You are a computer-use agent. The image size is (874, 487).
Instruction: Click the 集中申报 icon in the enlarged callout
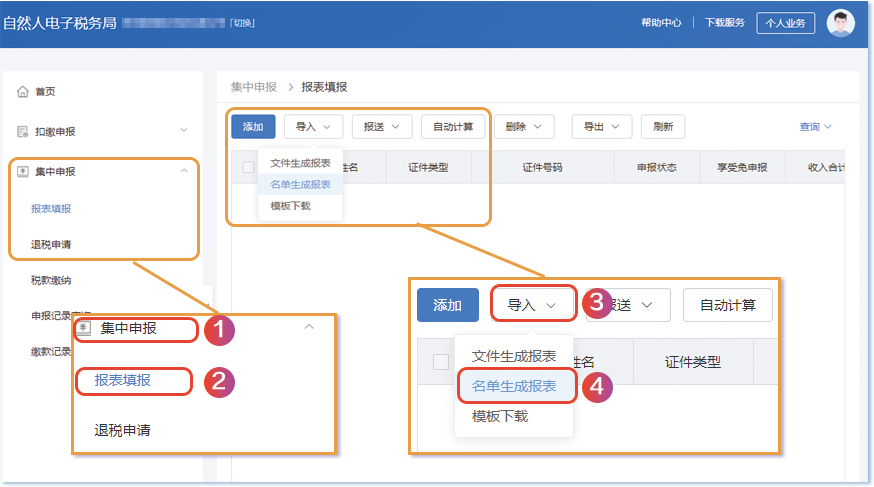click(85, 328)
